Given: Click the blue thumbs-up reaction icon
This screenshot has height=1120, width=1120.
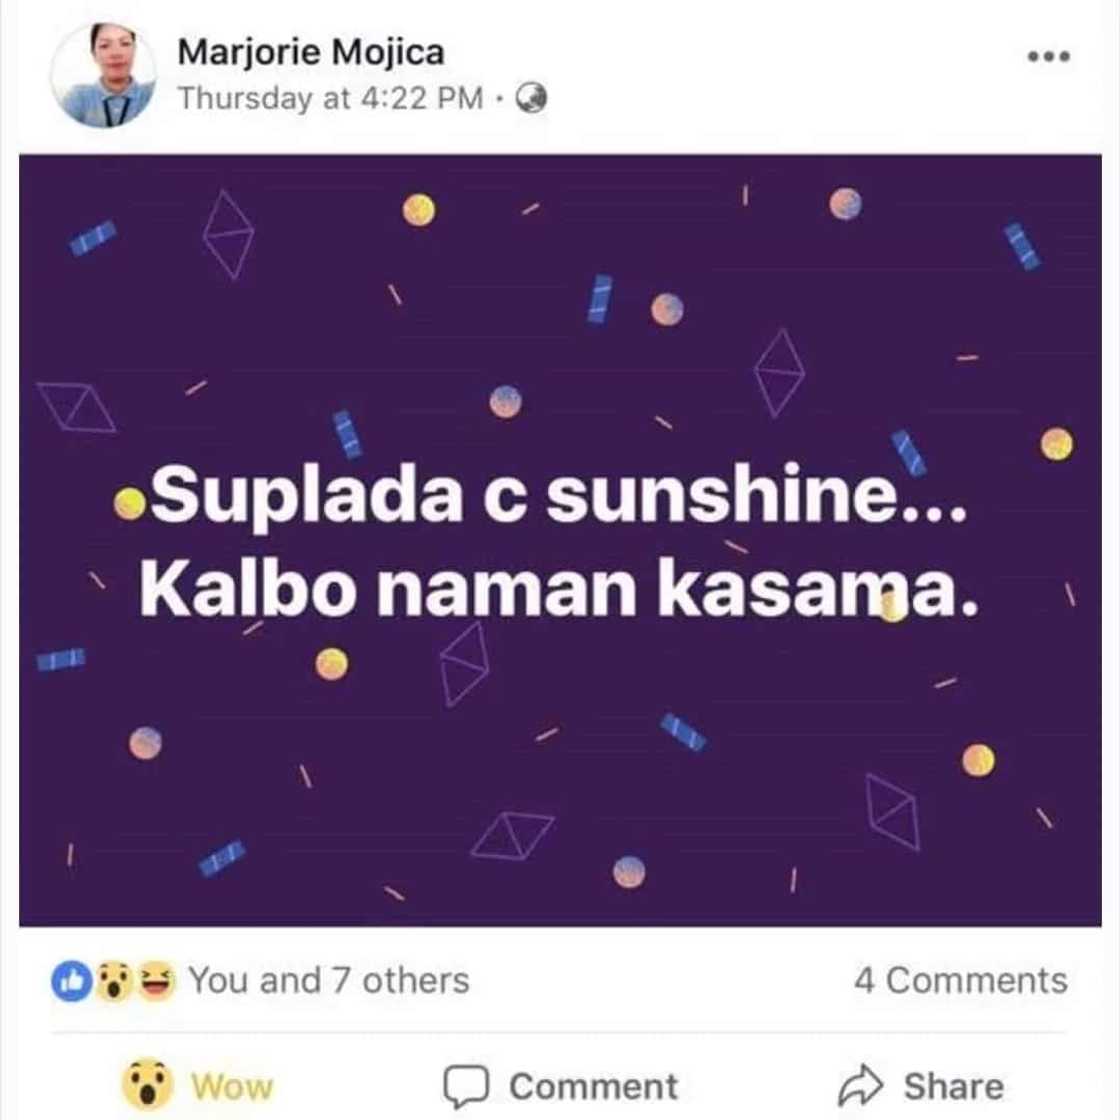Looking at the screenshot, I should point(70,981).
